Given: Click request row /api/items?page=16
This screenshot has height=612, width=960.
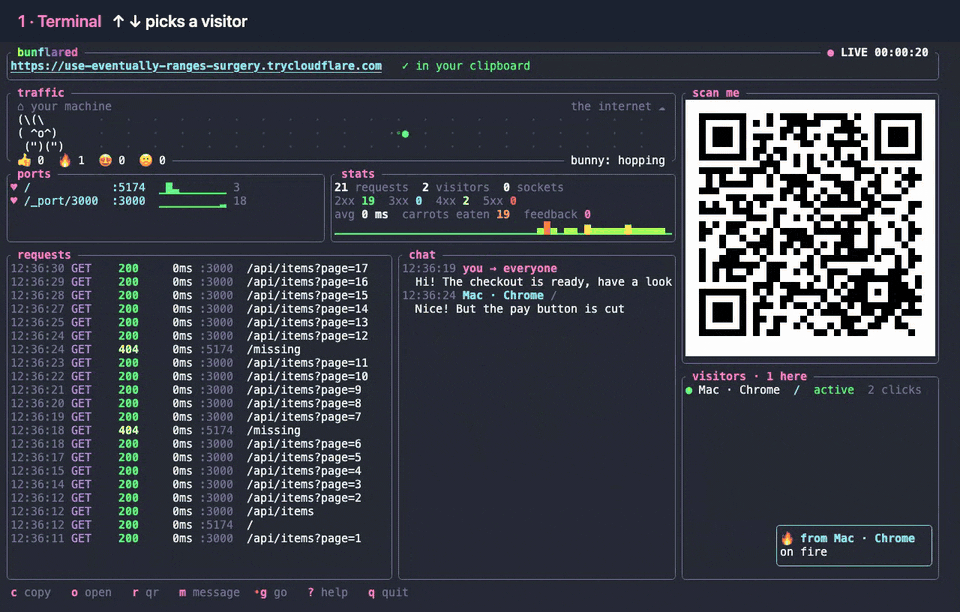Looking at the screenshot, I should point(189,282).
